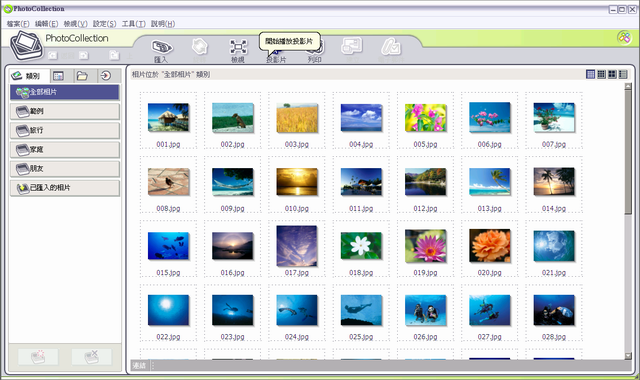
Task: Select thumbnail 020.jpg orange flower
Action: (490, 246)
